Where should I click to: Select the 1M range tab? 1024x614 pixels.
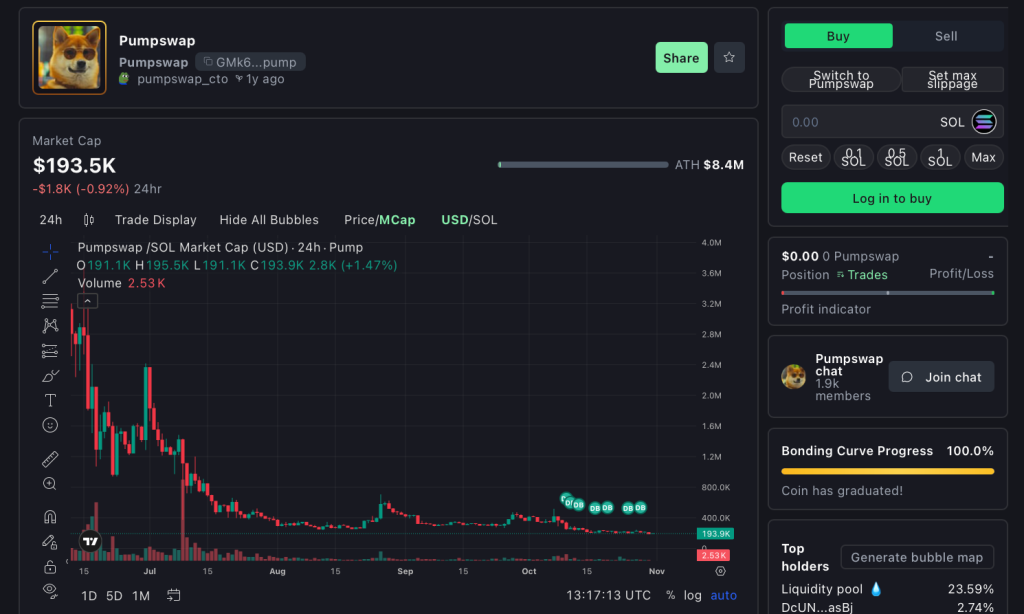140,595
